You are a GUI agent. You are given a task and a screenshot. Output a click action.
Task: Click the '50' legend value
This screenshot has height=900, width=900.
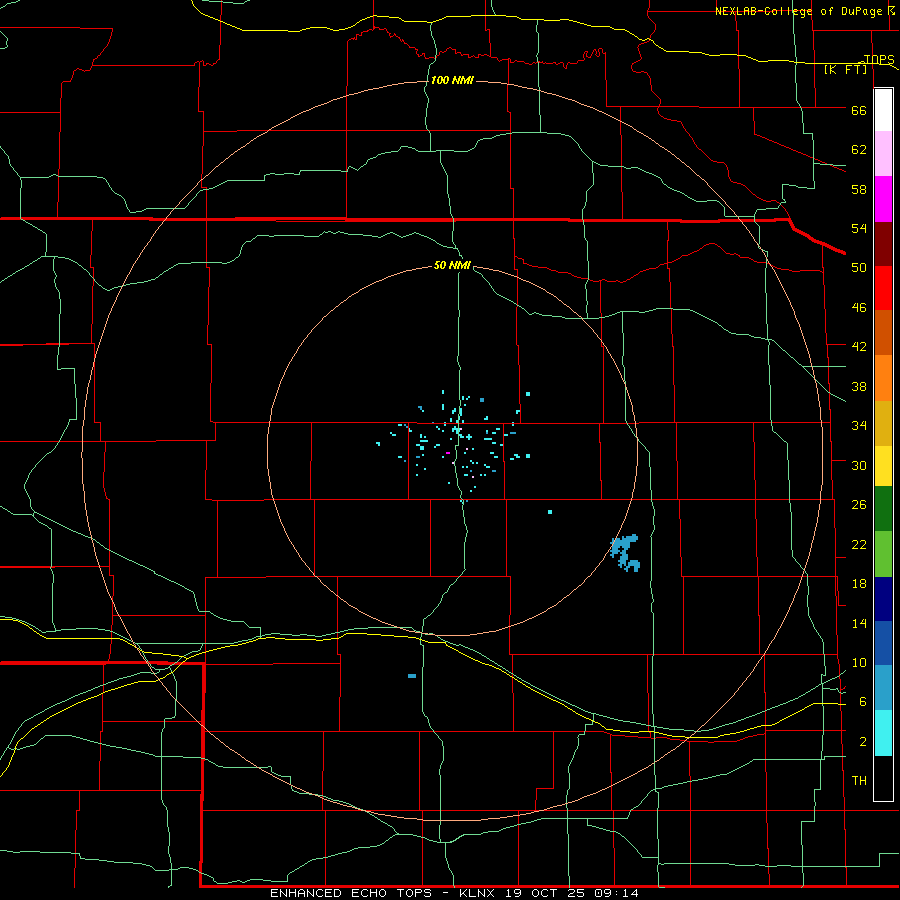click(x=859, y=268)
